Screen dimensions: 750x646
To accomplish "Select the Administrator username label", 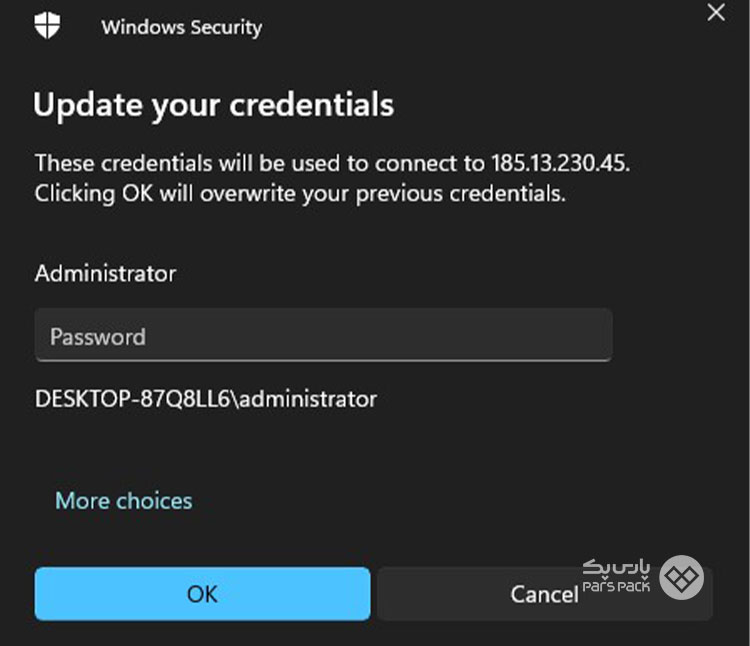I will pyautogui.click(x=105, y=274).
